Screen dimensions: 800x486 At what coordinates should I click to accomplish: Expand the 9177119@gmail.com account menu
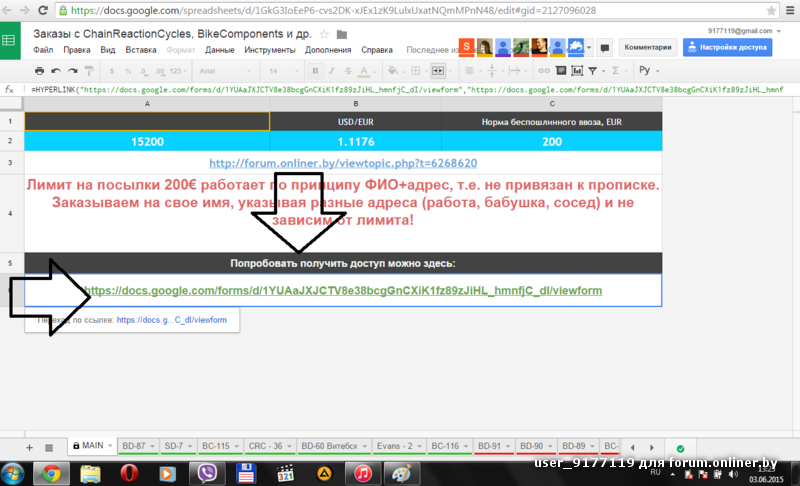tap(744, 31)
